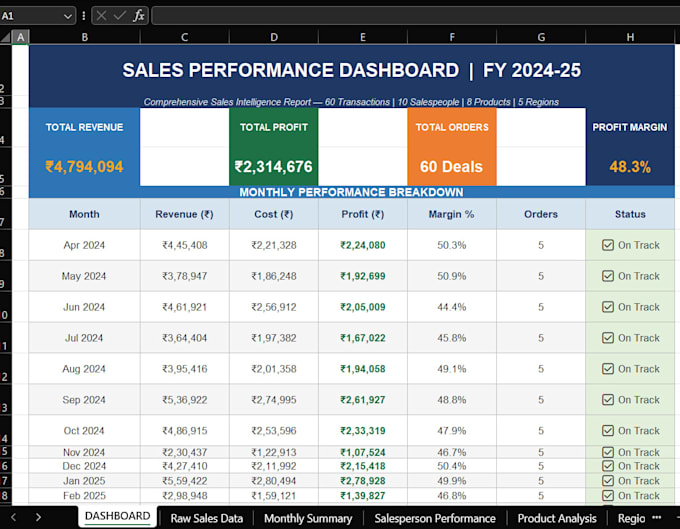Screen dimensions: 680x529
Task: Select margin cell 44.4%
Action: [x=452, y=307]
